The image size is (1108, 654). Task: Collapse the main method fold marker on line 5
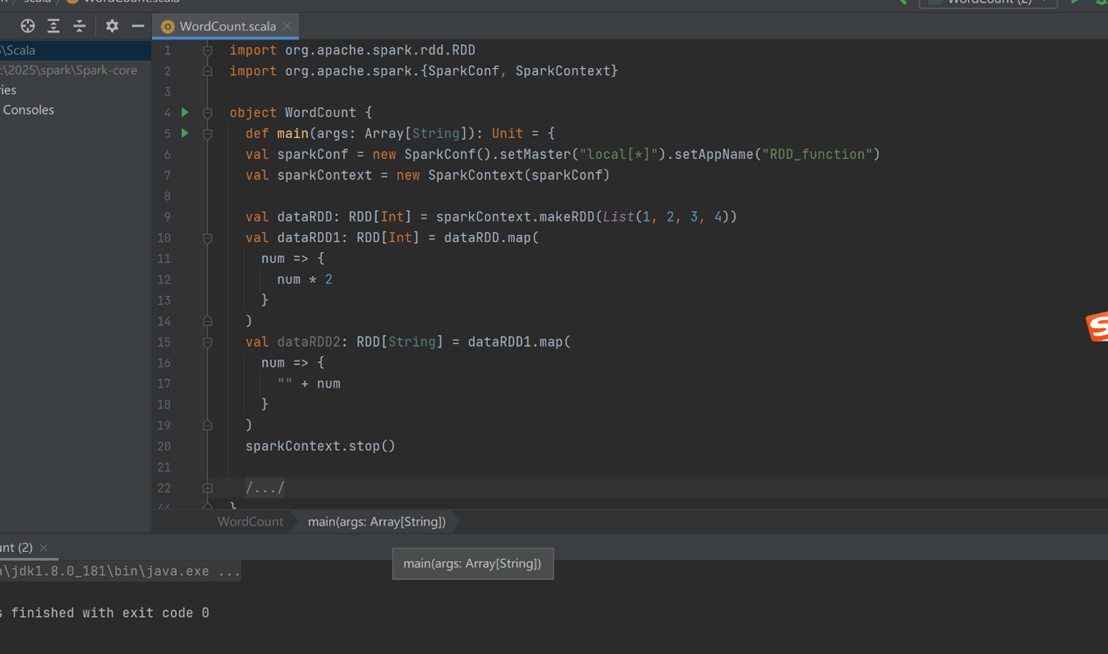[208, 133]
